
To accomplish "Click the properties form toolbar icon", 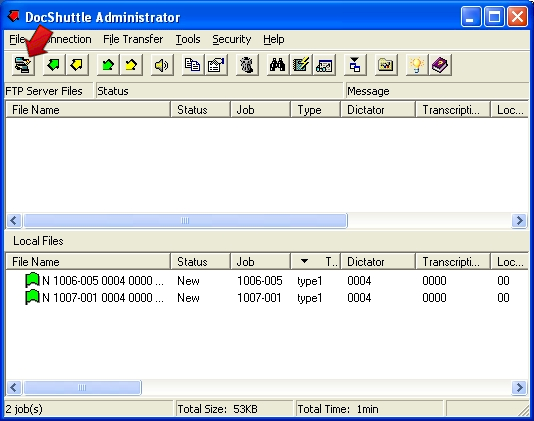I will click(216, 65).
